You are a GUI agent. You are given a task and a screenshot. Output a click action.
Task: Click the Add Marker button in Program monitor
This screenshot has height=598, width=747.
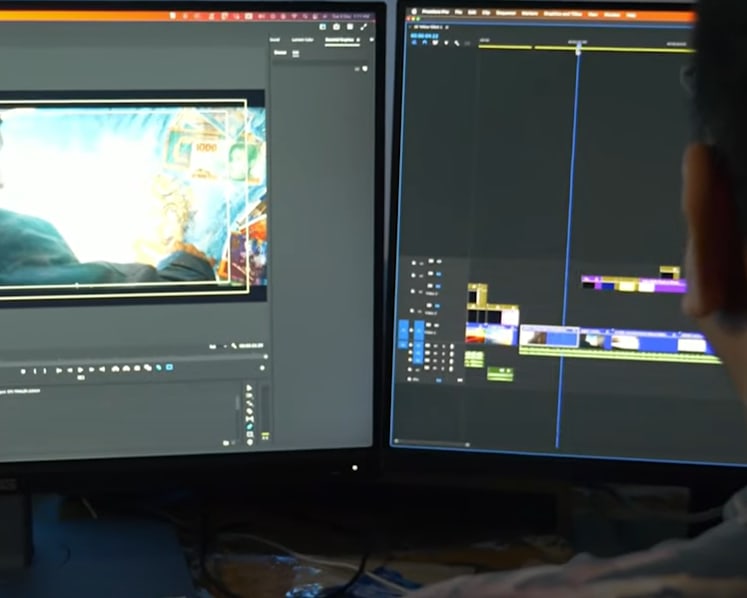pyautogui.click(x=23, y=371)
